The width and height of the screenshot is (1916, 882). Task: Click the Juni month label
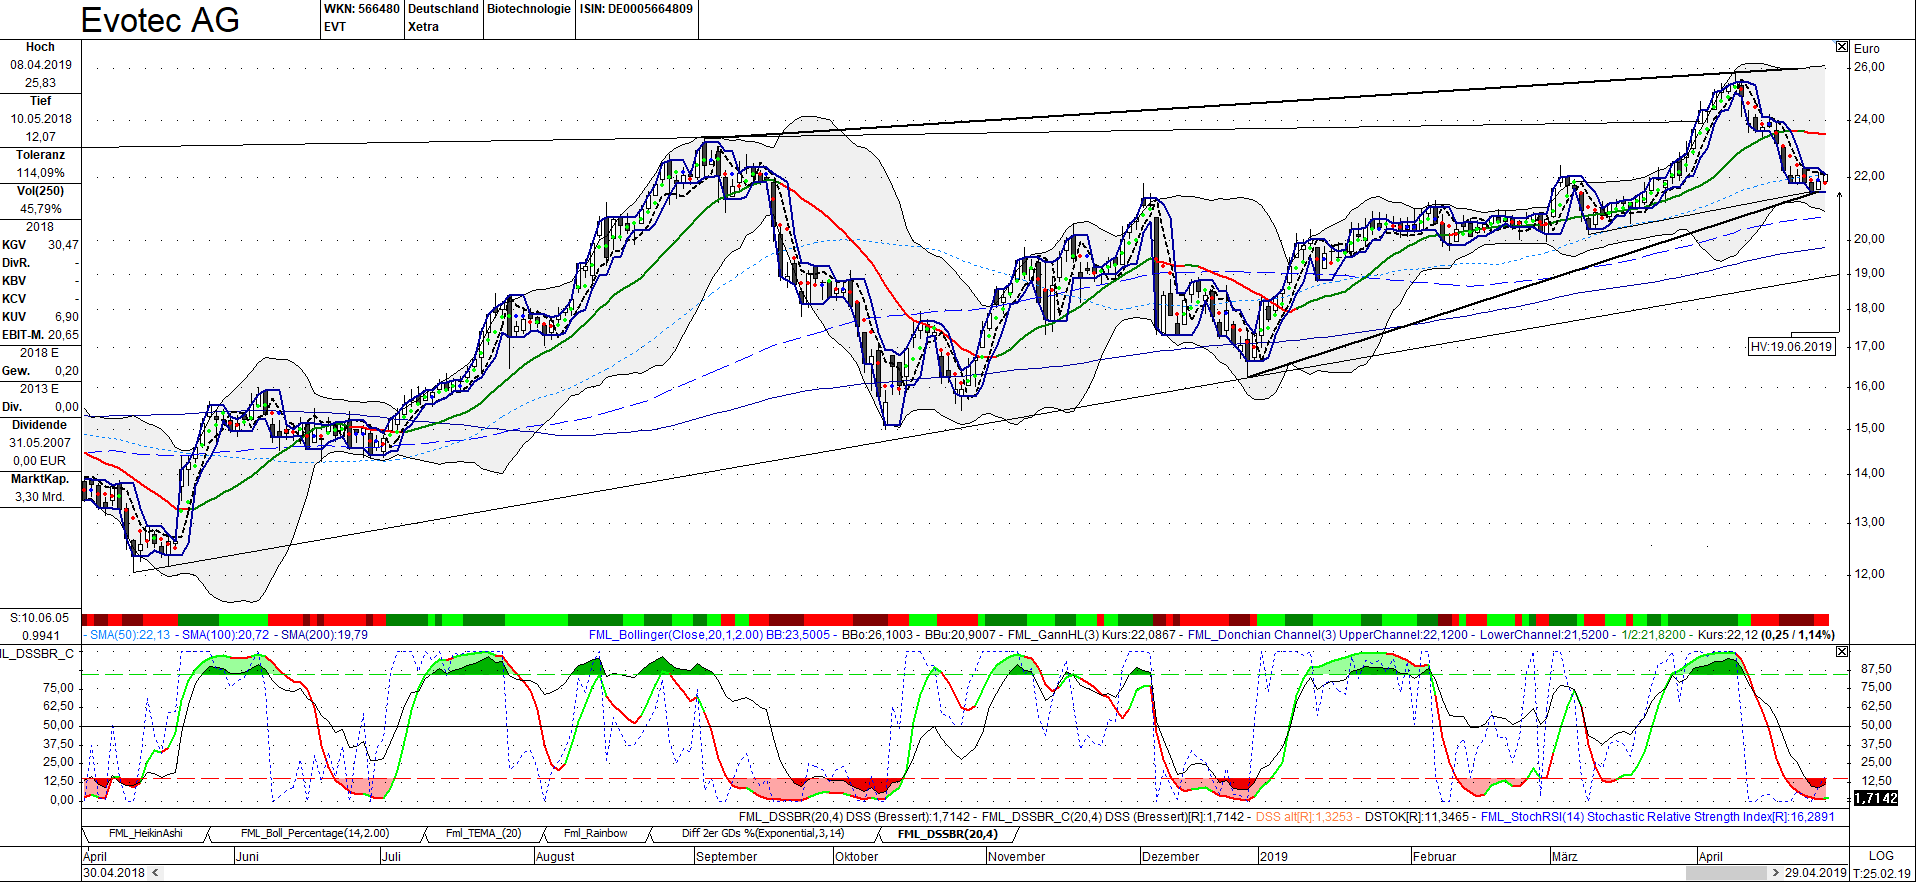(x=247, y=857)
